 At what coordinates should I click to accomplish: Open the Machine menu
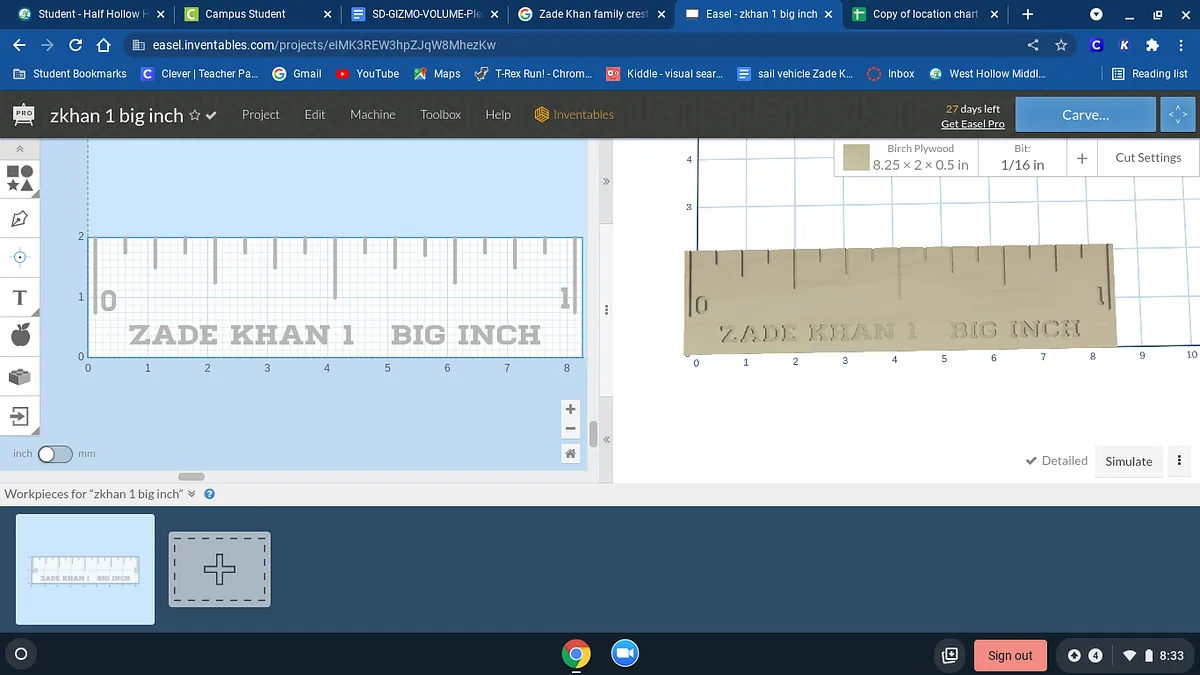point(372,115)
